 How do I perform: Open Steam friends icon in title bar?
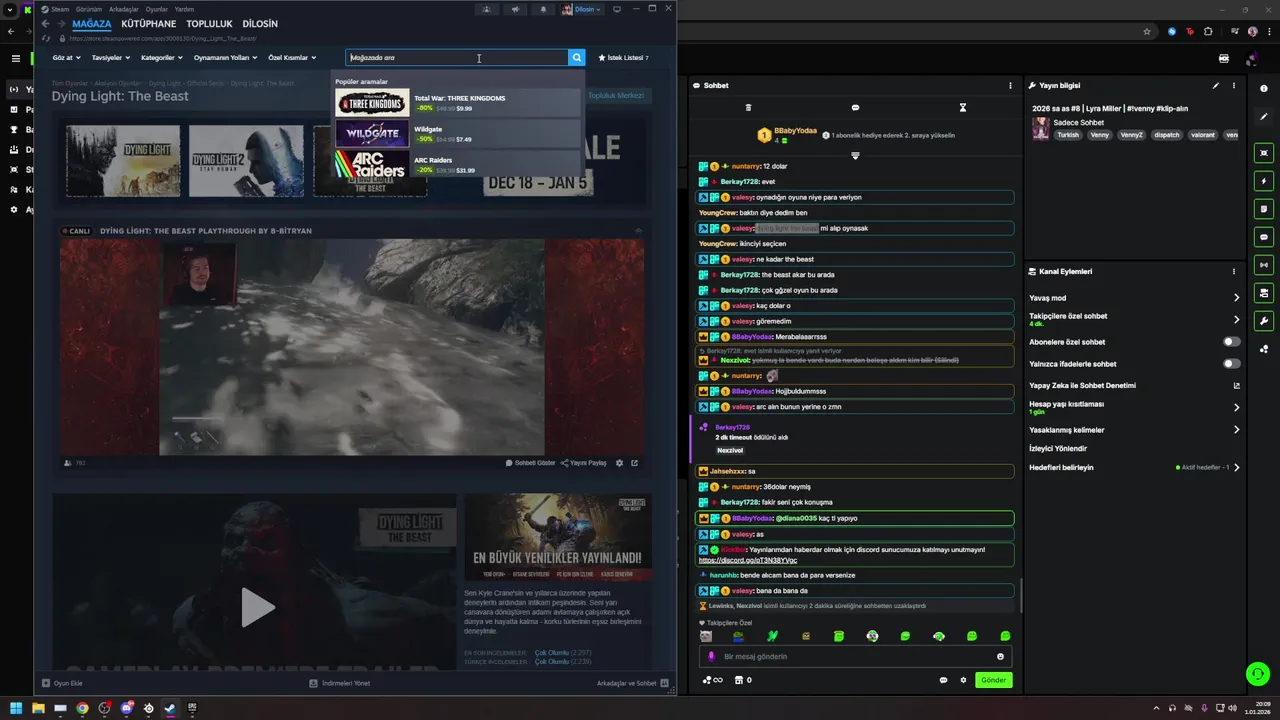(487, 9)
